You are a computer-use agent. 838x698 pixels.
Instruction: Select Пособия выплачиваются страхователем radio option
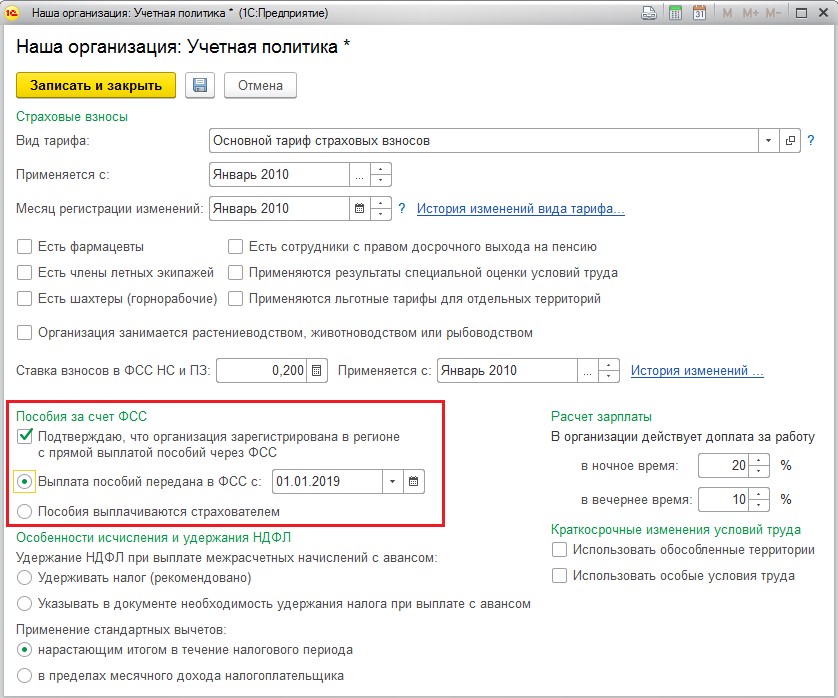25,512
